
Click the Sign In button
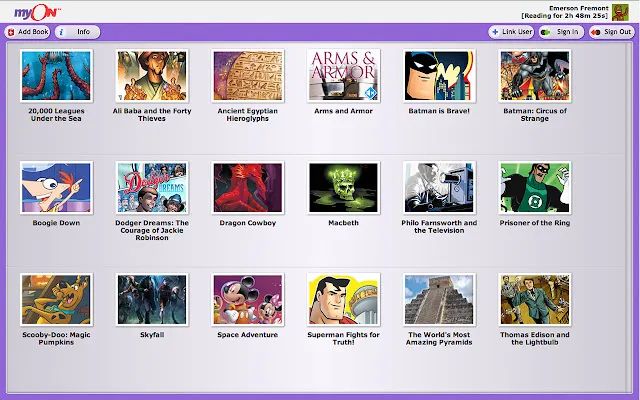[561, 32]
